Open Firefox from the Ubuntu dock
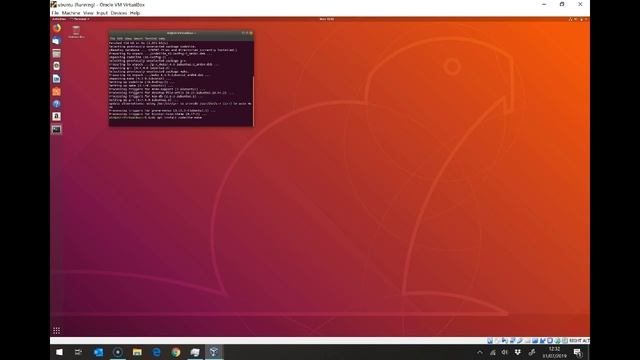Image resolution: width=640 pixels, height=360 pixels. [x=57, y=28]
